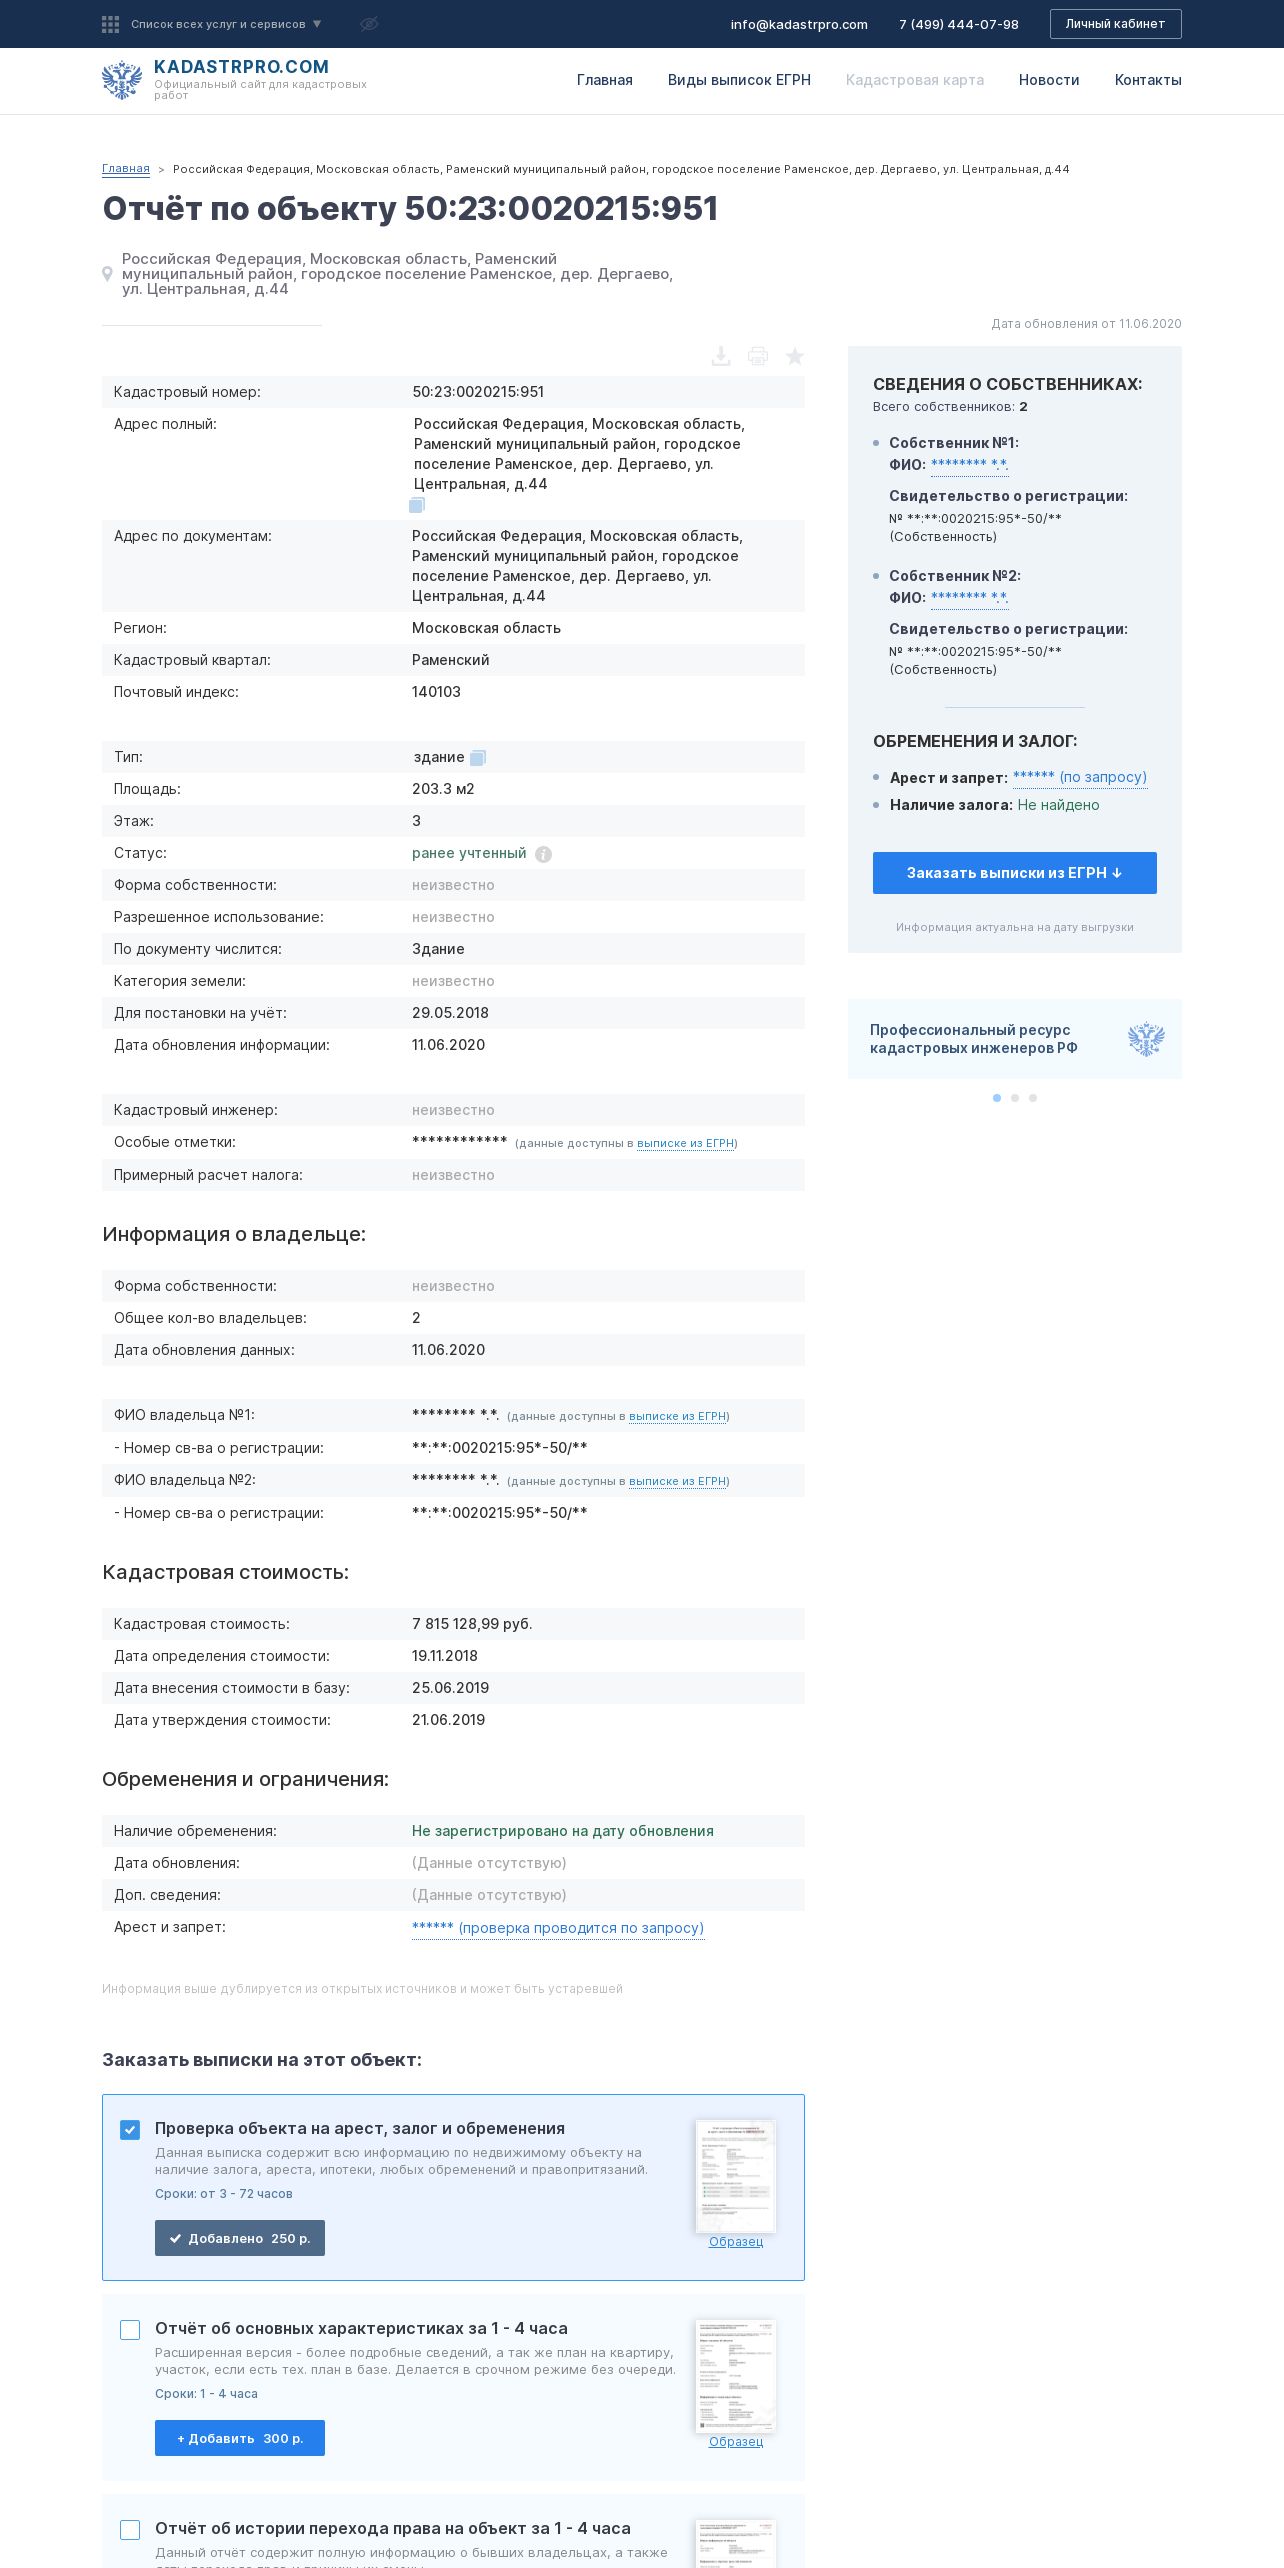
Task: Click the Главная breadcrumb link
Action: click(126, 169)
